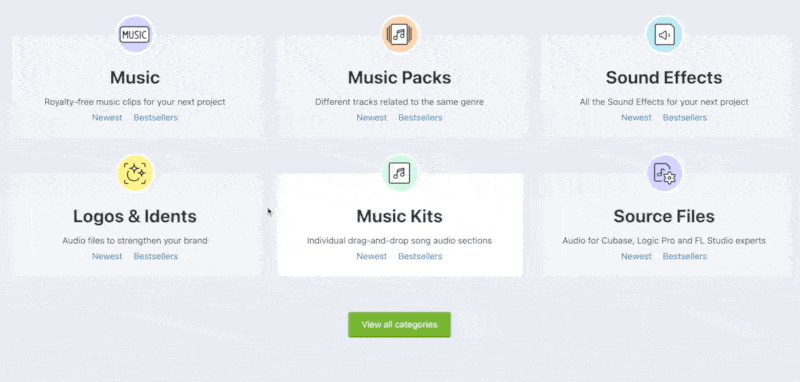
Task: View Newest items under Music
Action: [107, 118]
